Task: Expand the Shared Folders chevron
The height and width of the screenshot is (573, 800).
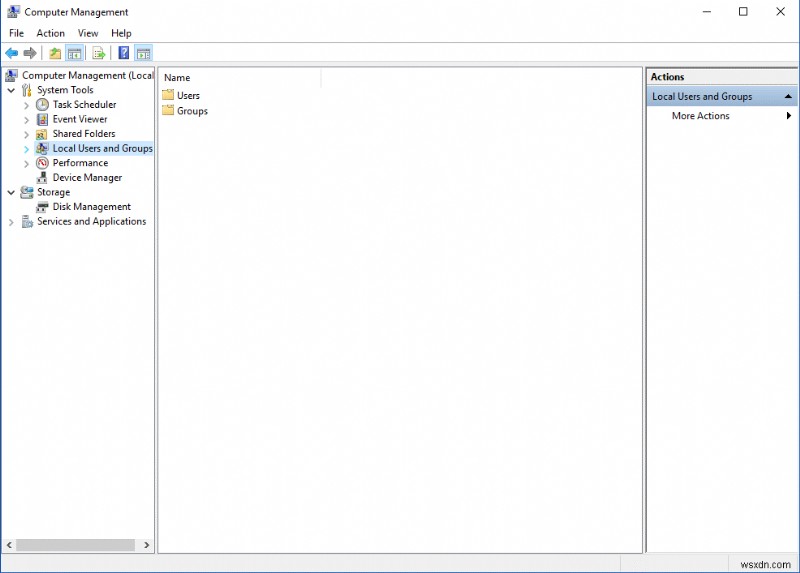Action: click(x=27, y=134)
